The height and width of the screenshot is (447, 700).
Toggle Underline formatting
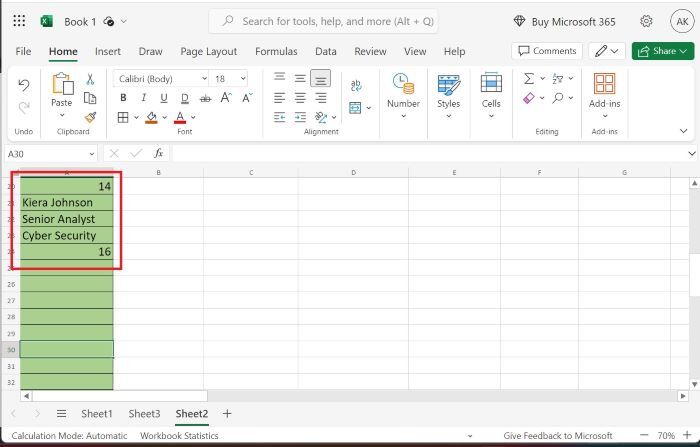(164, 97)
